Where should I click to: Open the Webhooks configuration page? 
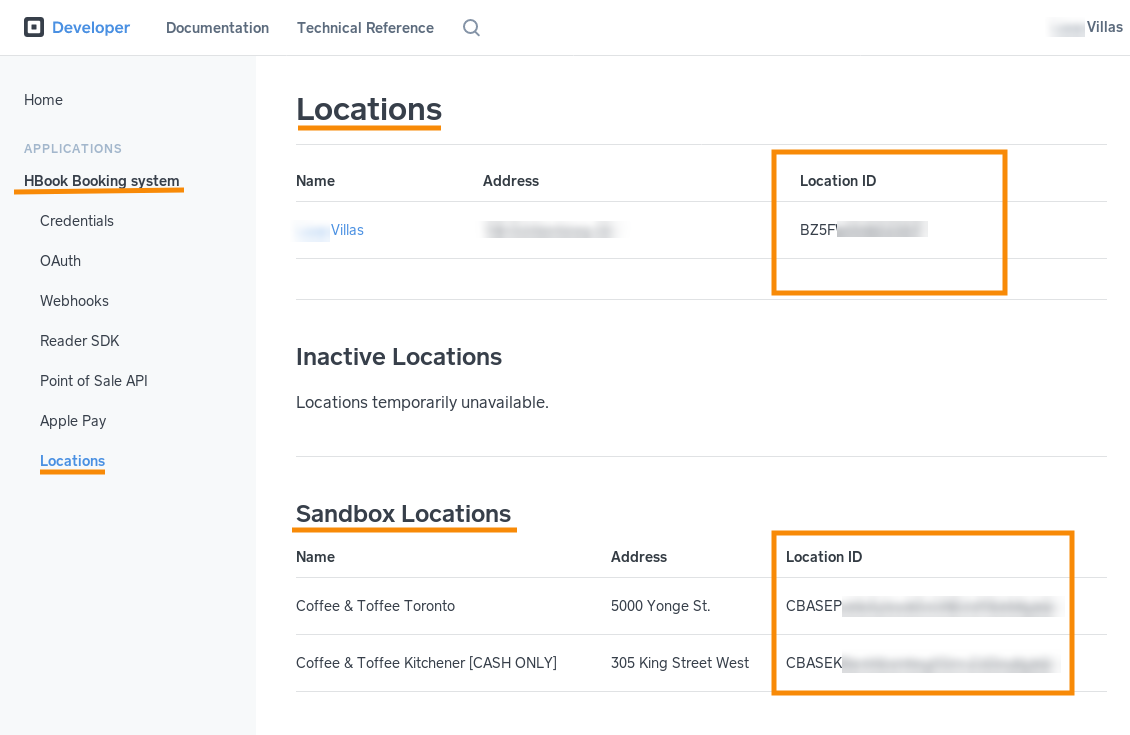(74, 301)
